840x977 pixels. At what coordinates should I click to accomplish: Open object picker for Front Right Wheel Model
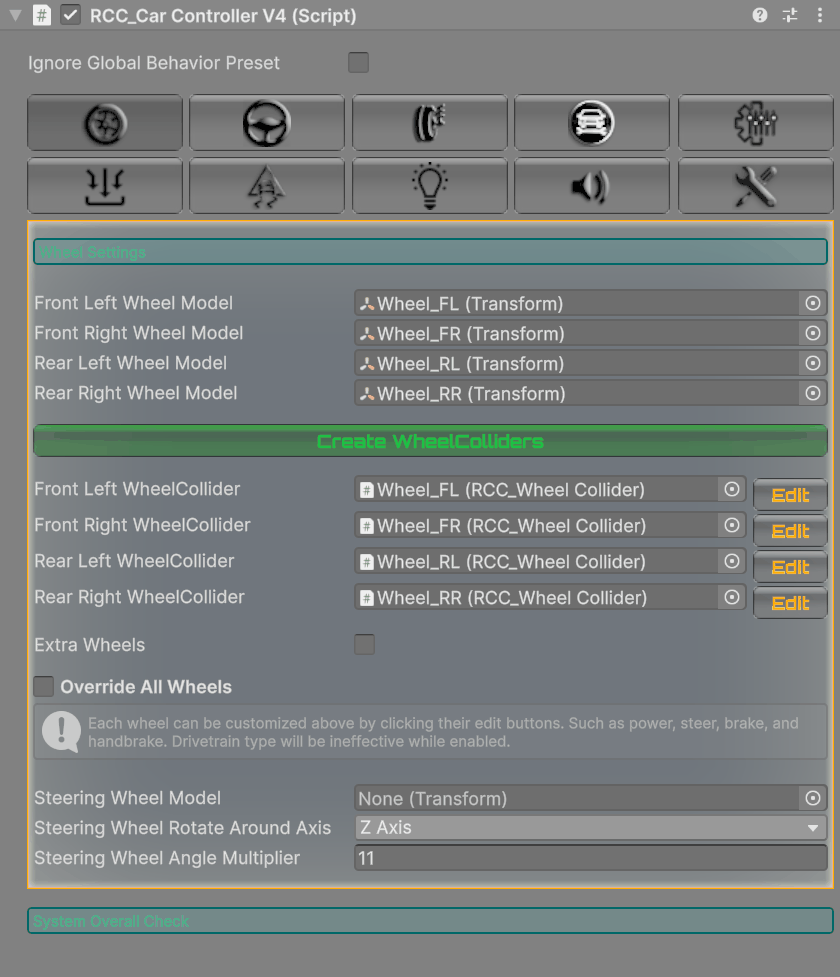click(x=813, y=333)
